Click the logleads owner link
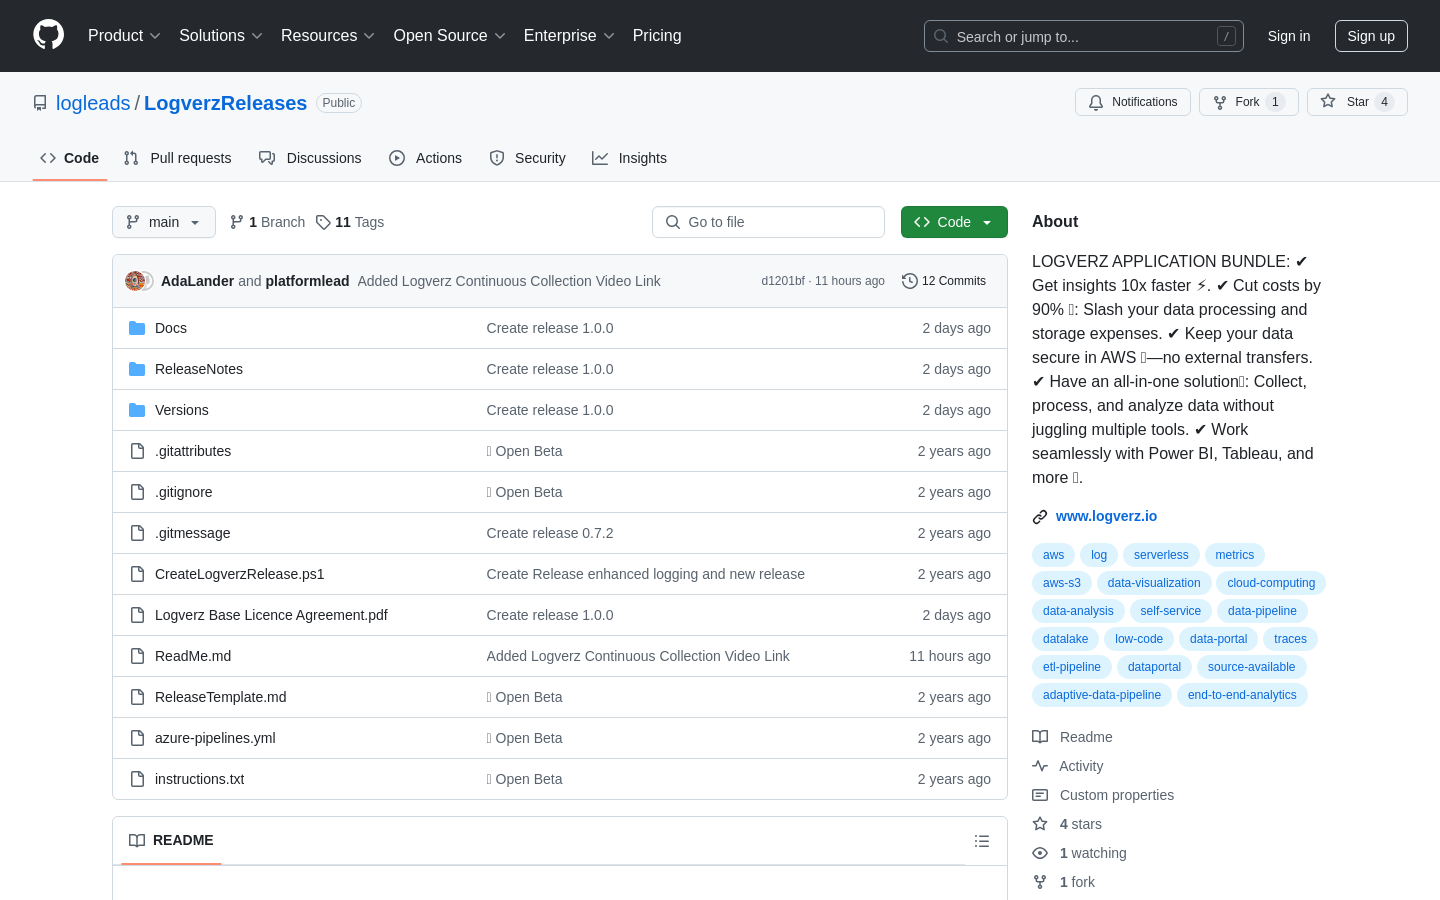This screenshot has height=900, width=1440. [93, 103]
